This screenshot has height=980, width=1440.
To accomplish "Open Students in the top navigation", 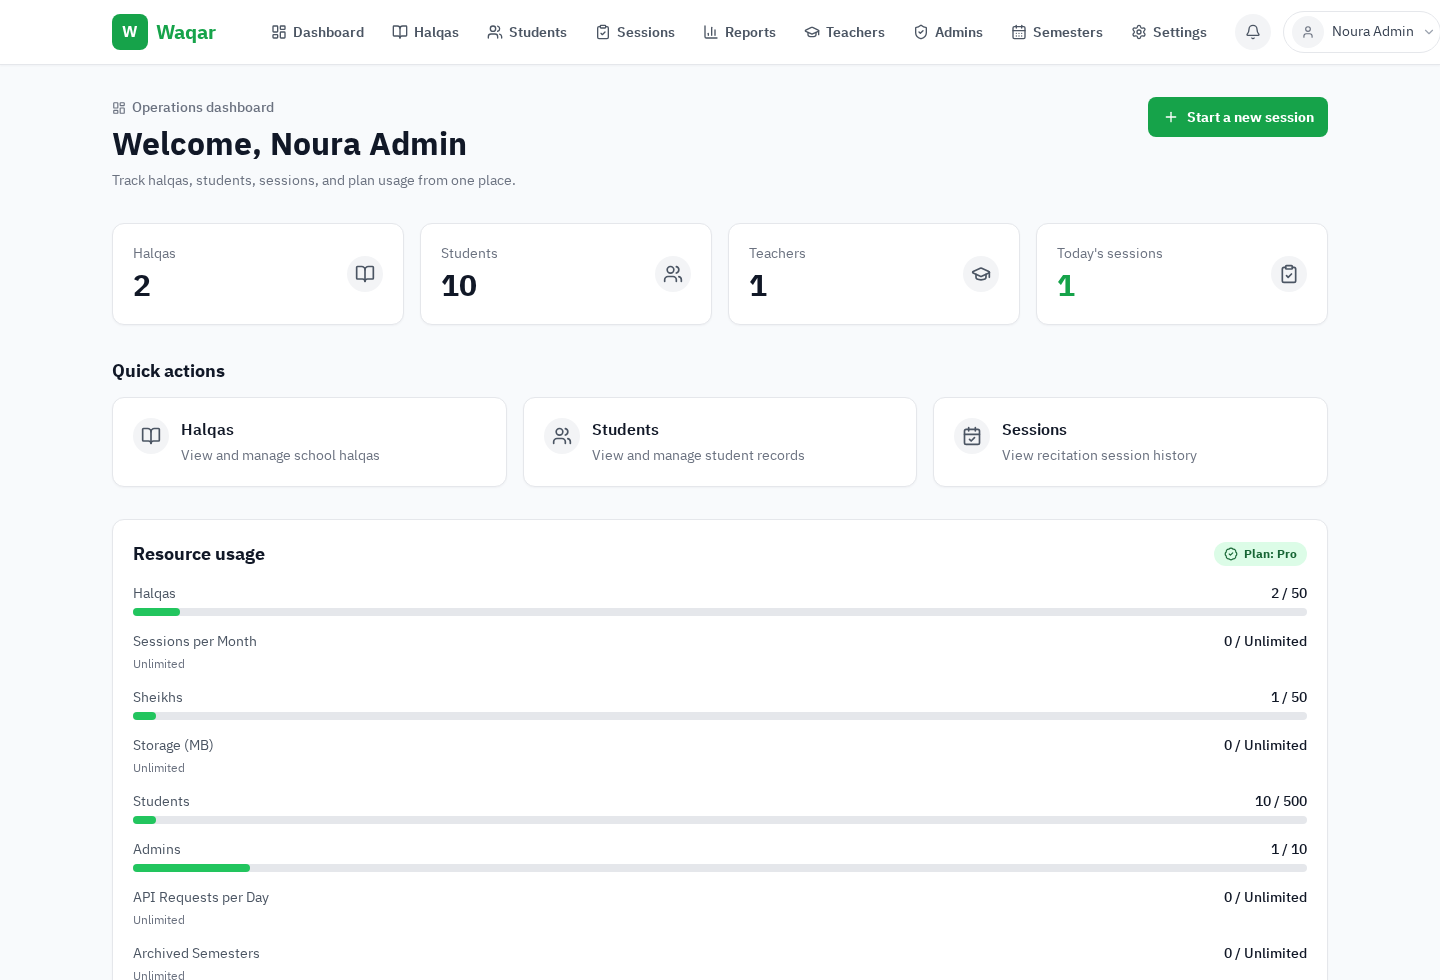I will pyautogui.click(x=527, y=32).
